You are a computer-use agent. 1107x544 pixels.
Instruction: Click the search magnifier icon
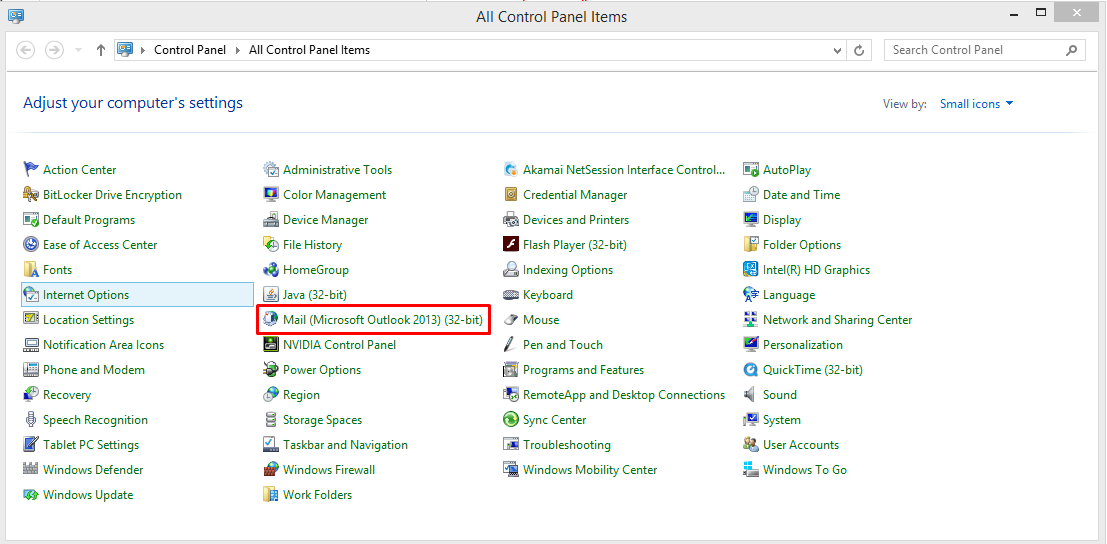click(x=1072, y=50)
